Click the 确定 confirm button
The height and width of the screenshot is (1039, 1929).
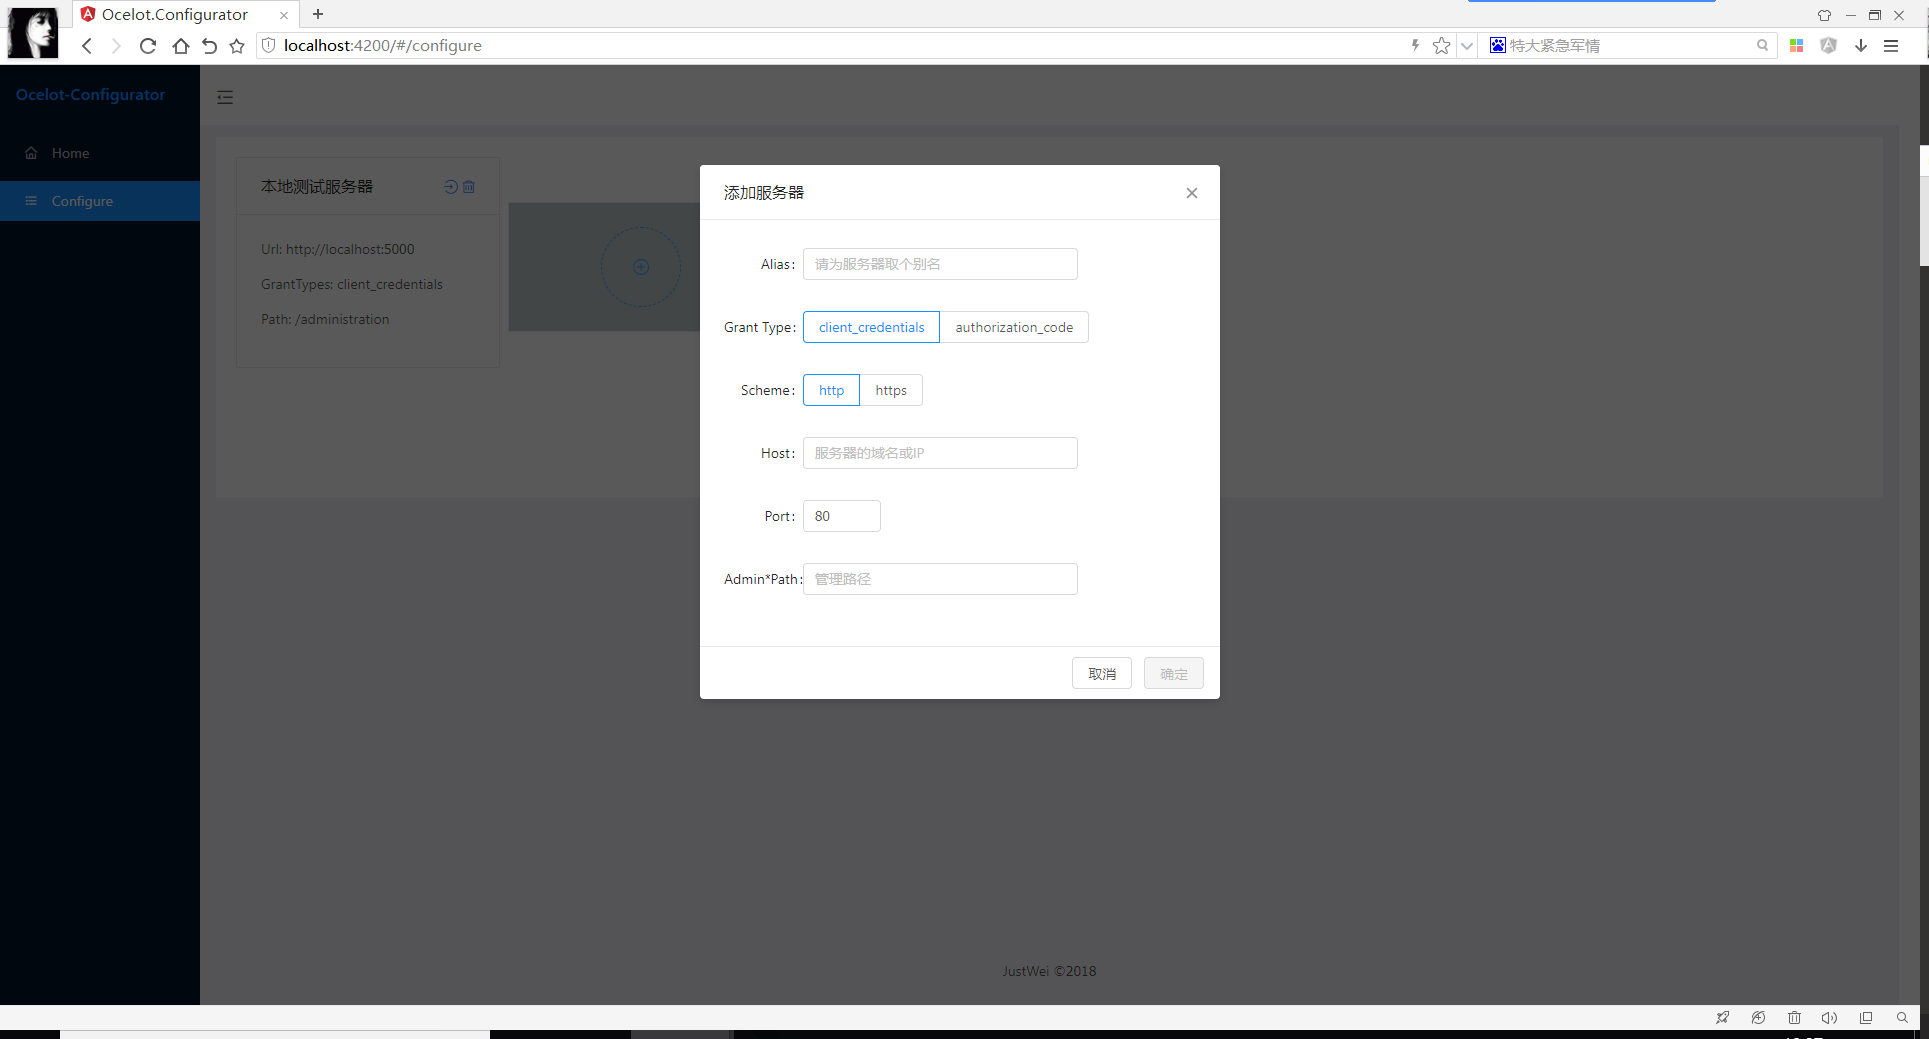[1174, 673]
